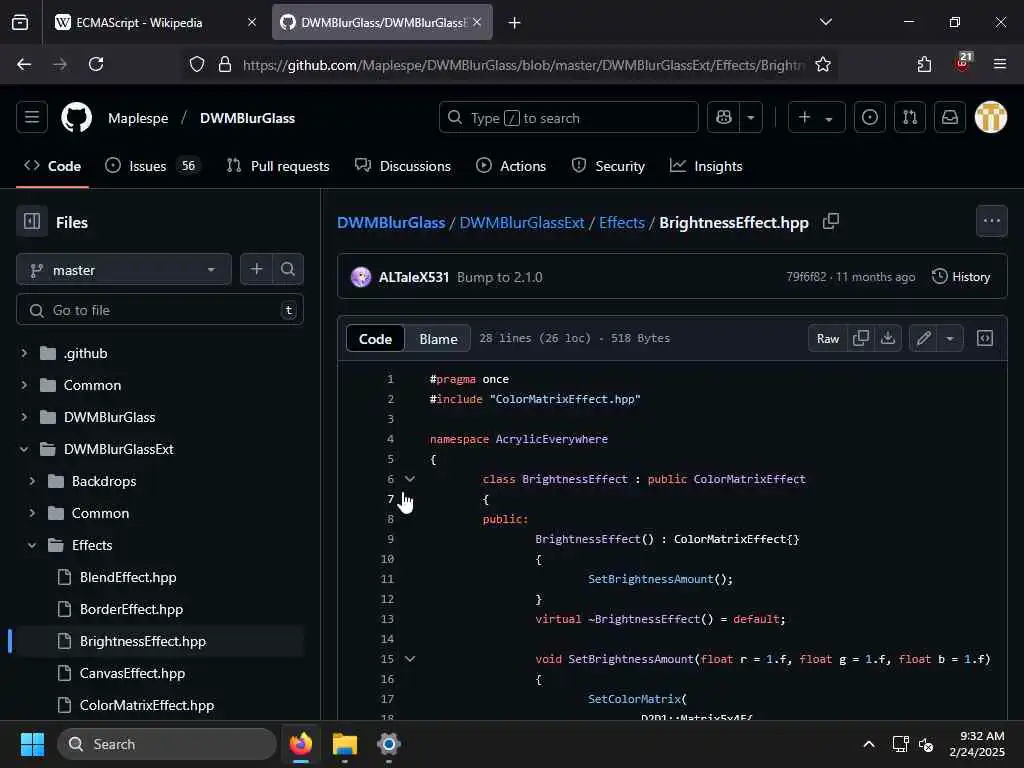Screen dimensions: 1024x768
Task: Collapse code fold at line 15
Action: point(409,659)
